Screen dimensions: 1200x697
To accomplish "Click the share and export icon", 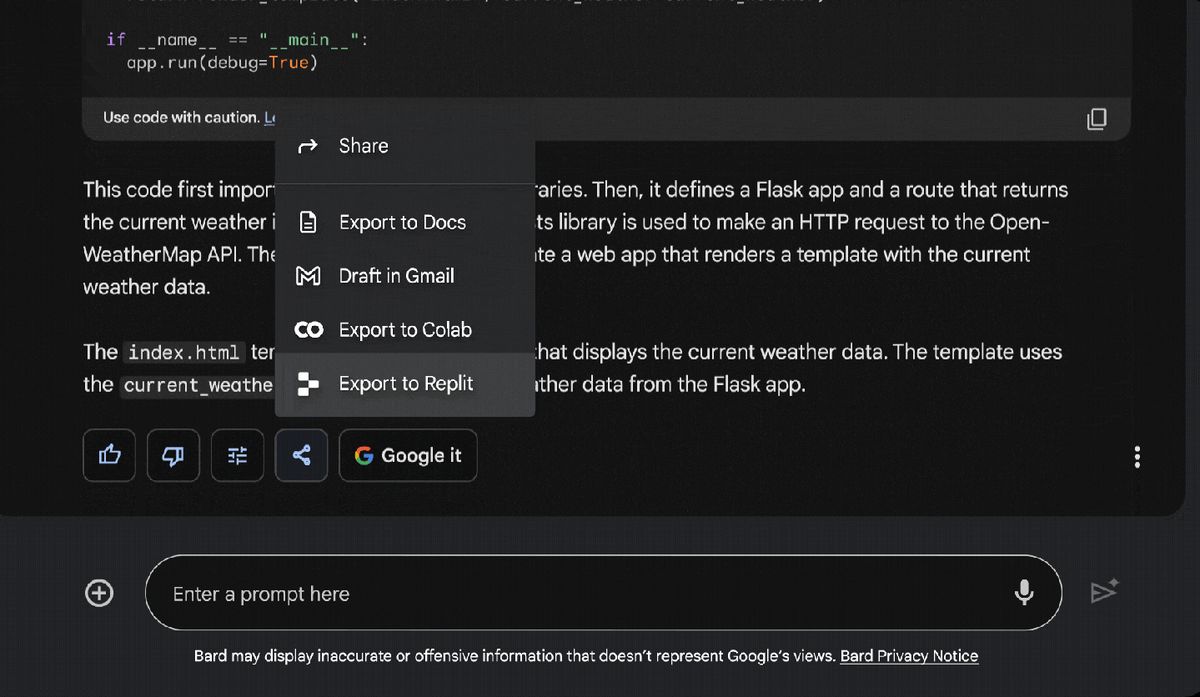I will pos(301,456).
